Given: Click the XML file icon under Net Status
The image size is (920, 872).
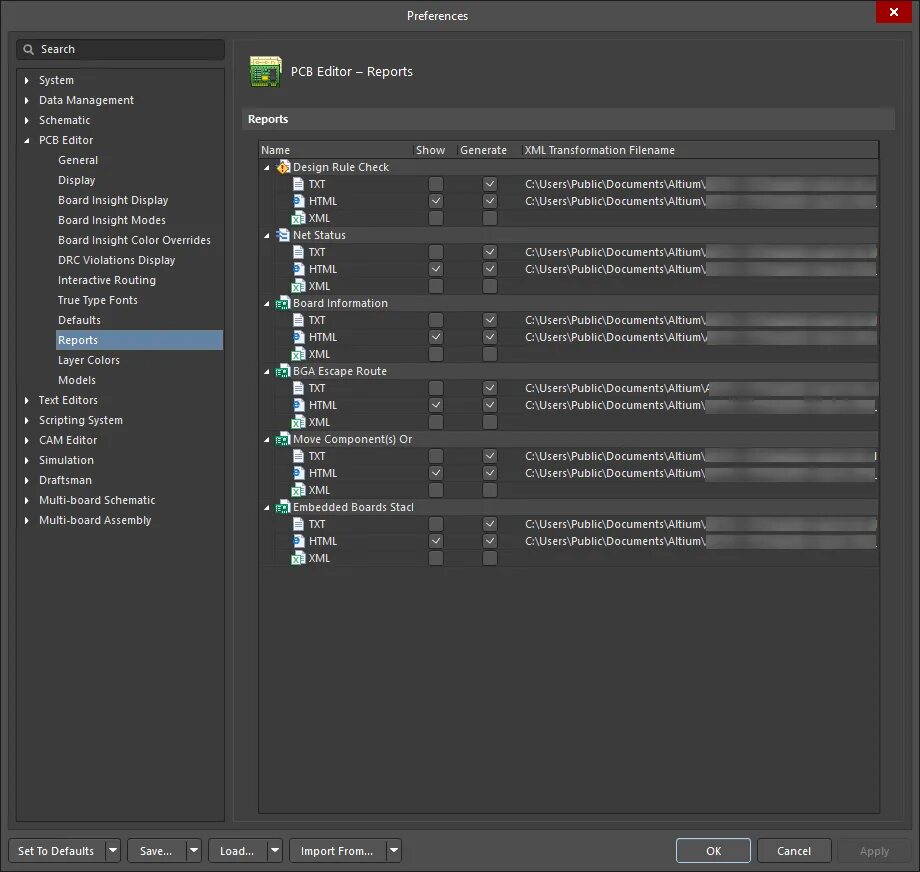Looking at the screenshot, I should (x=298, y=286).
